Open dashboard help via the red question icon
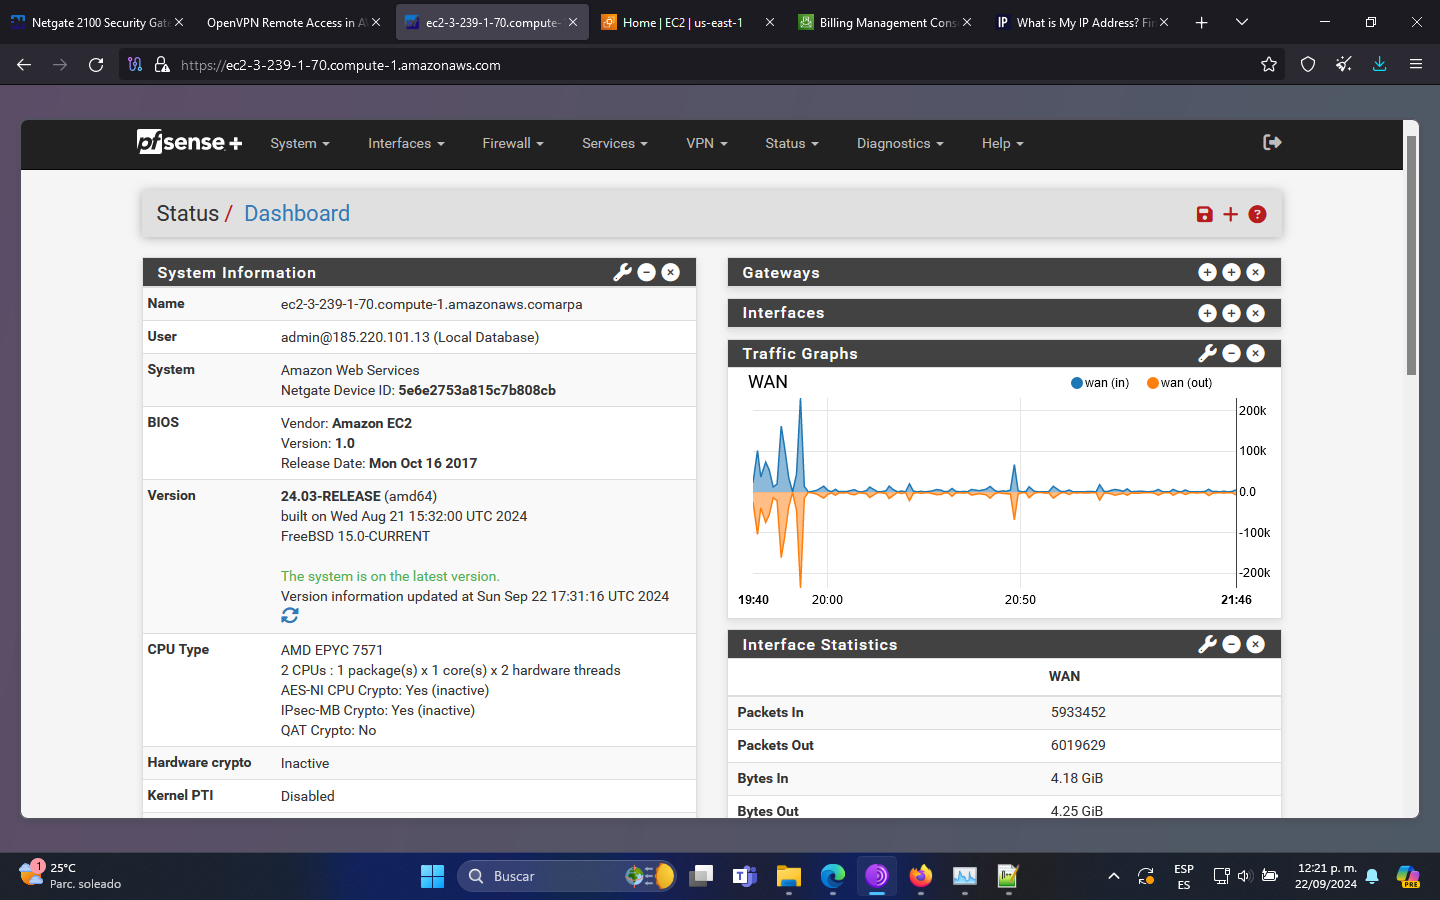Screen dimensions: 1440x900 click(x=1257, y=214)
